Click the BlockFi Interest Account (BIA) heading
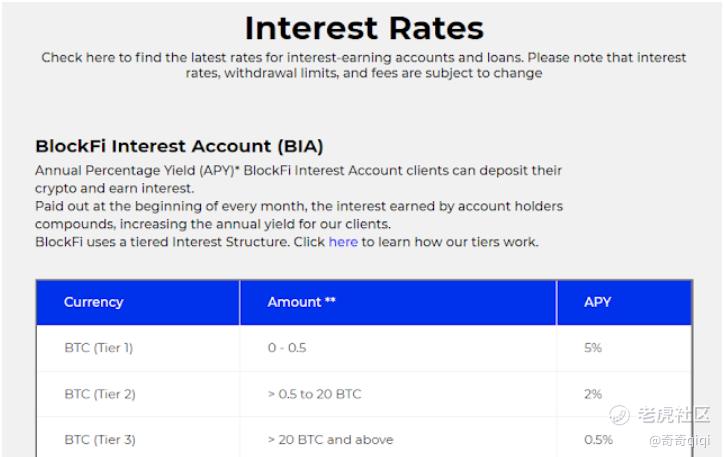Screen dimensions: 724x457 pos(179,146)
